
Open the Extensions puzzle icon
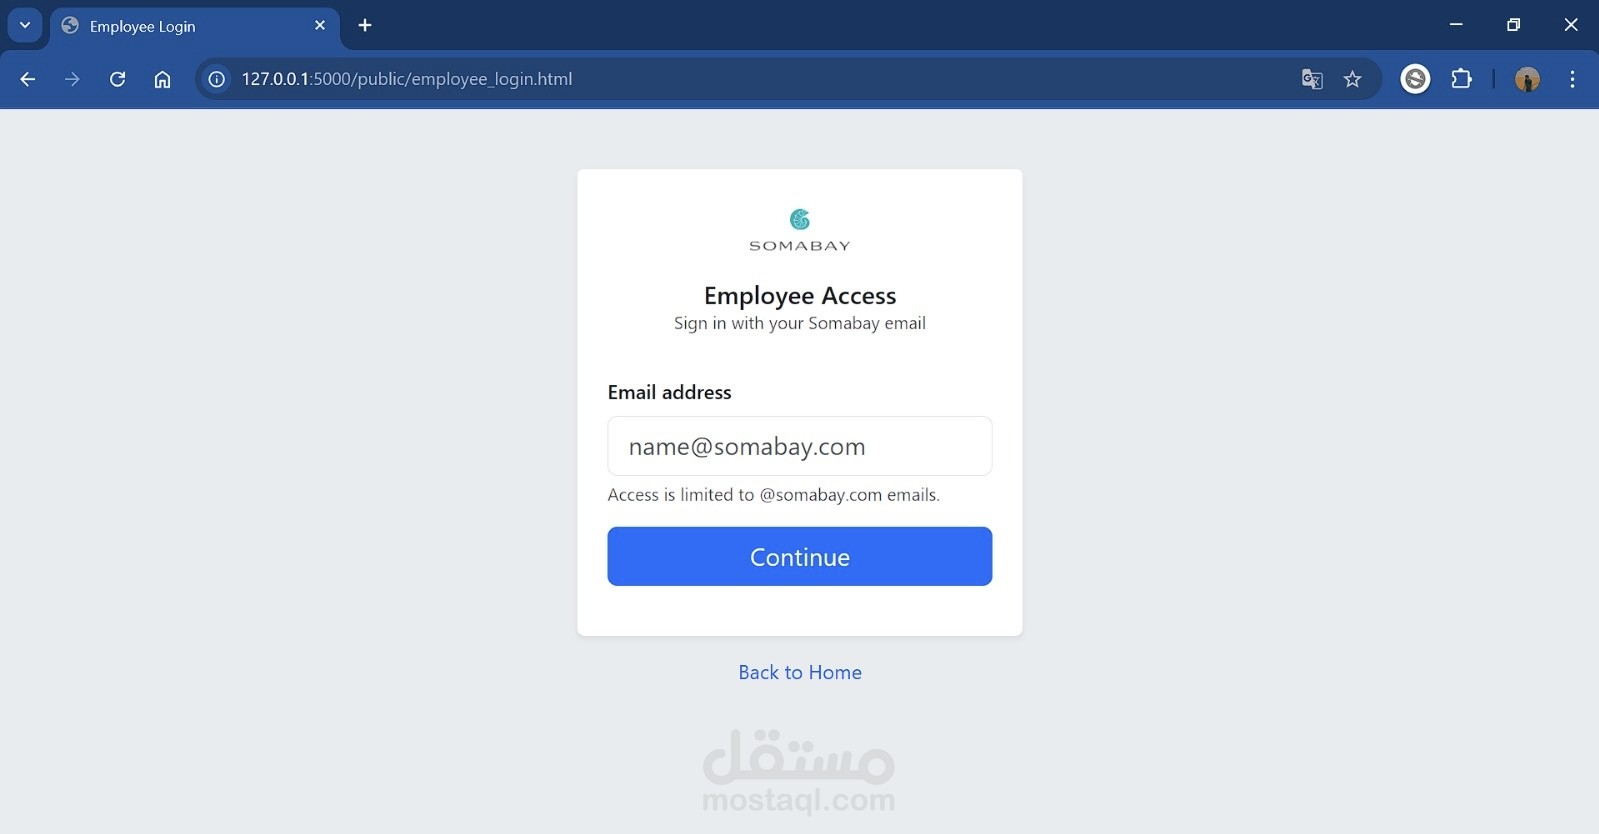1461,79
